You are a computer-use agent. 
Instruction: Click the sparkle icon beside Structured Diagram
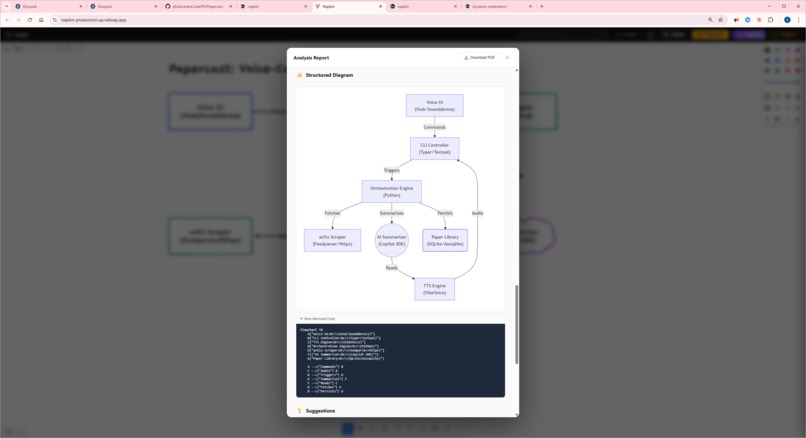coord(300,75)
